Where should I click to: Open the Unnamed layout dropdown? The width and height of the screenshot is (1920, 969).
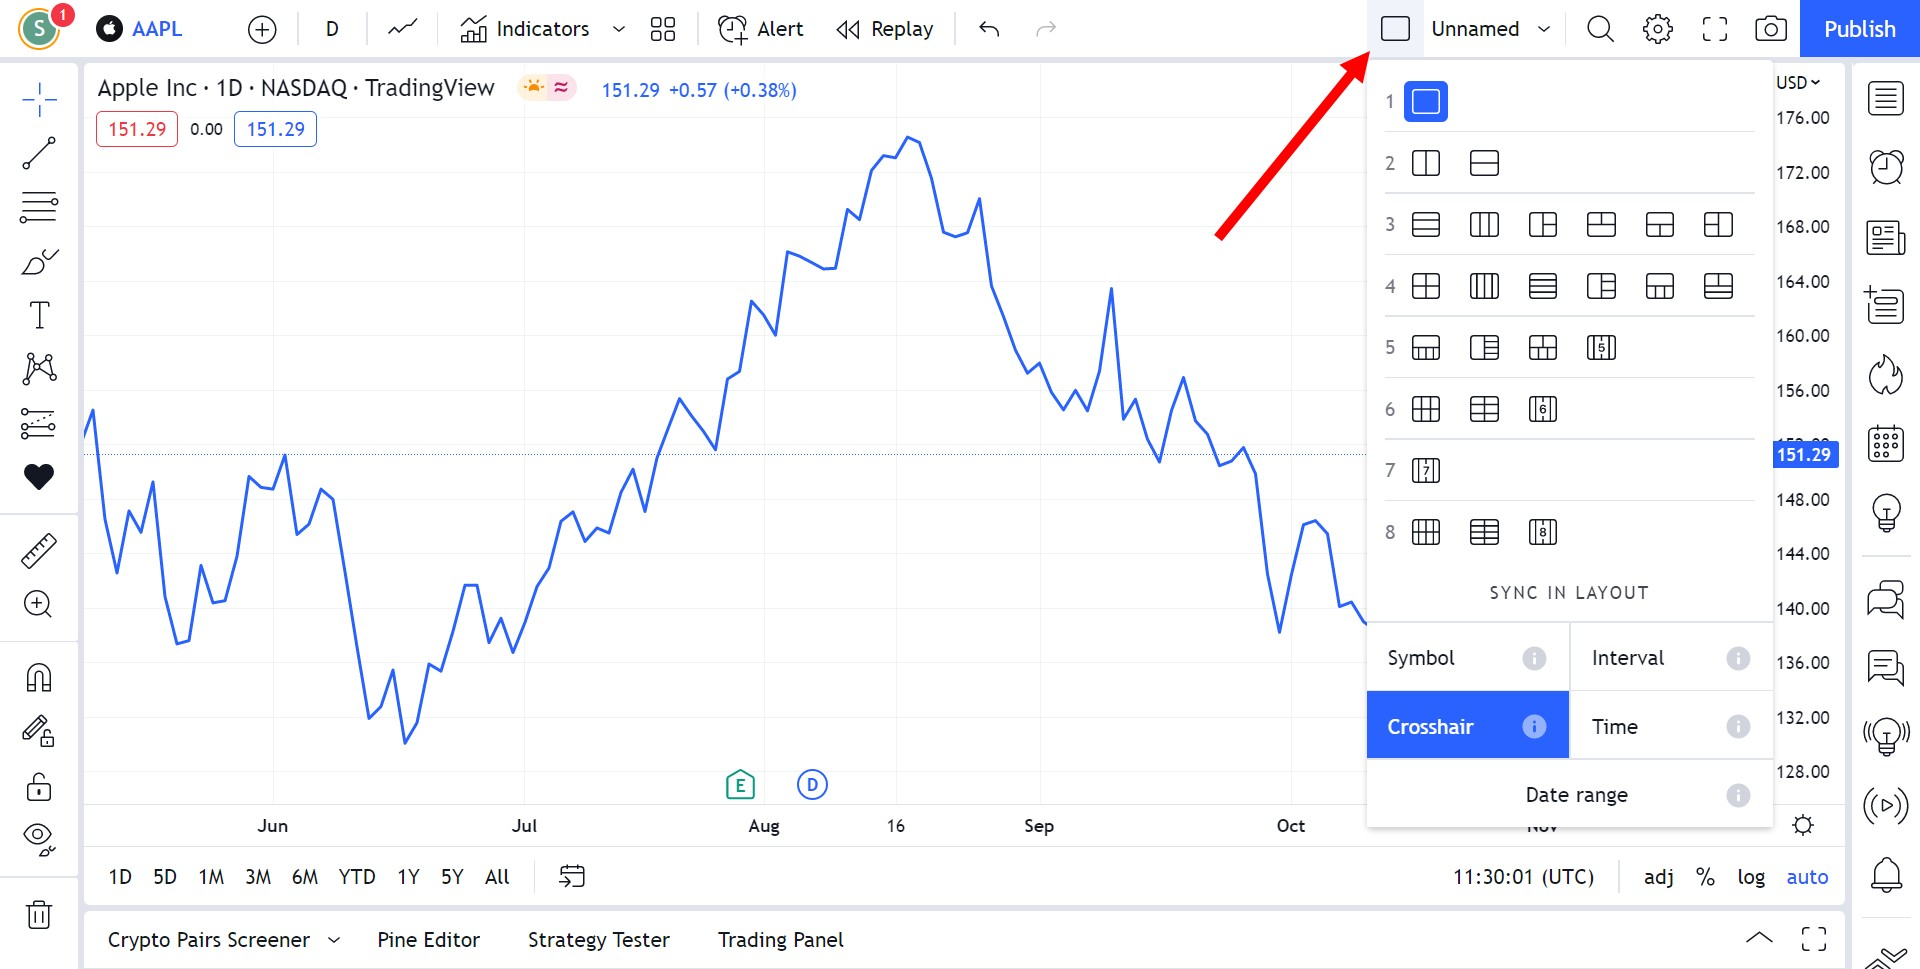(x=1489, y=29)
